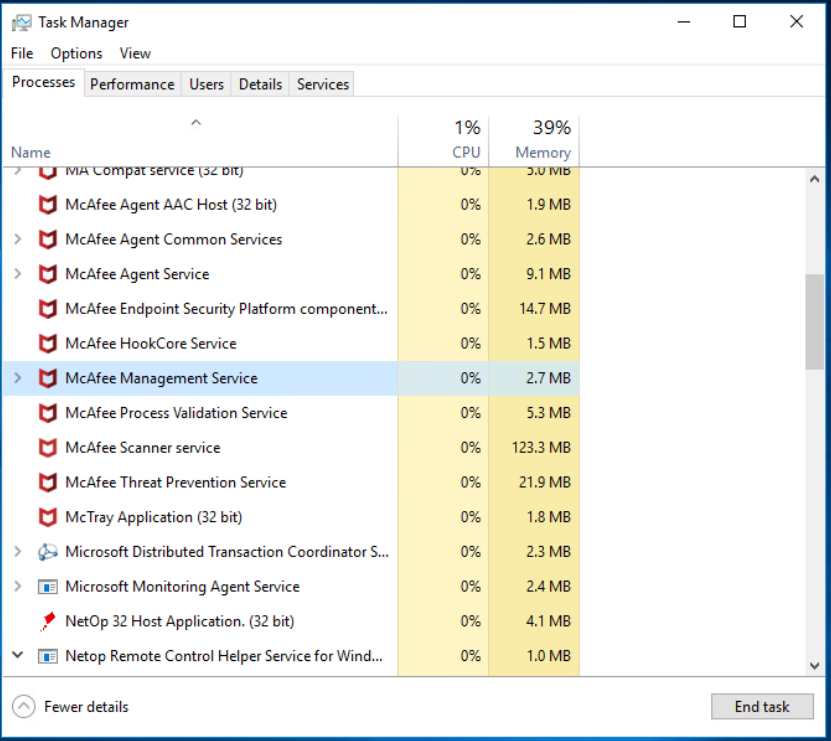This screenshot has height=741, width=831.
Task: Click the Task Manager title bar icon
Action: tap(21, 23)
